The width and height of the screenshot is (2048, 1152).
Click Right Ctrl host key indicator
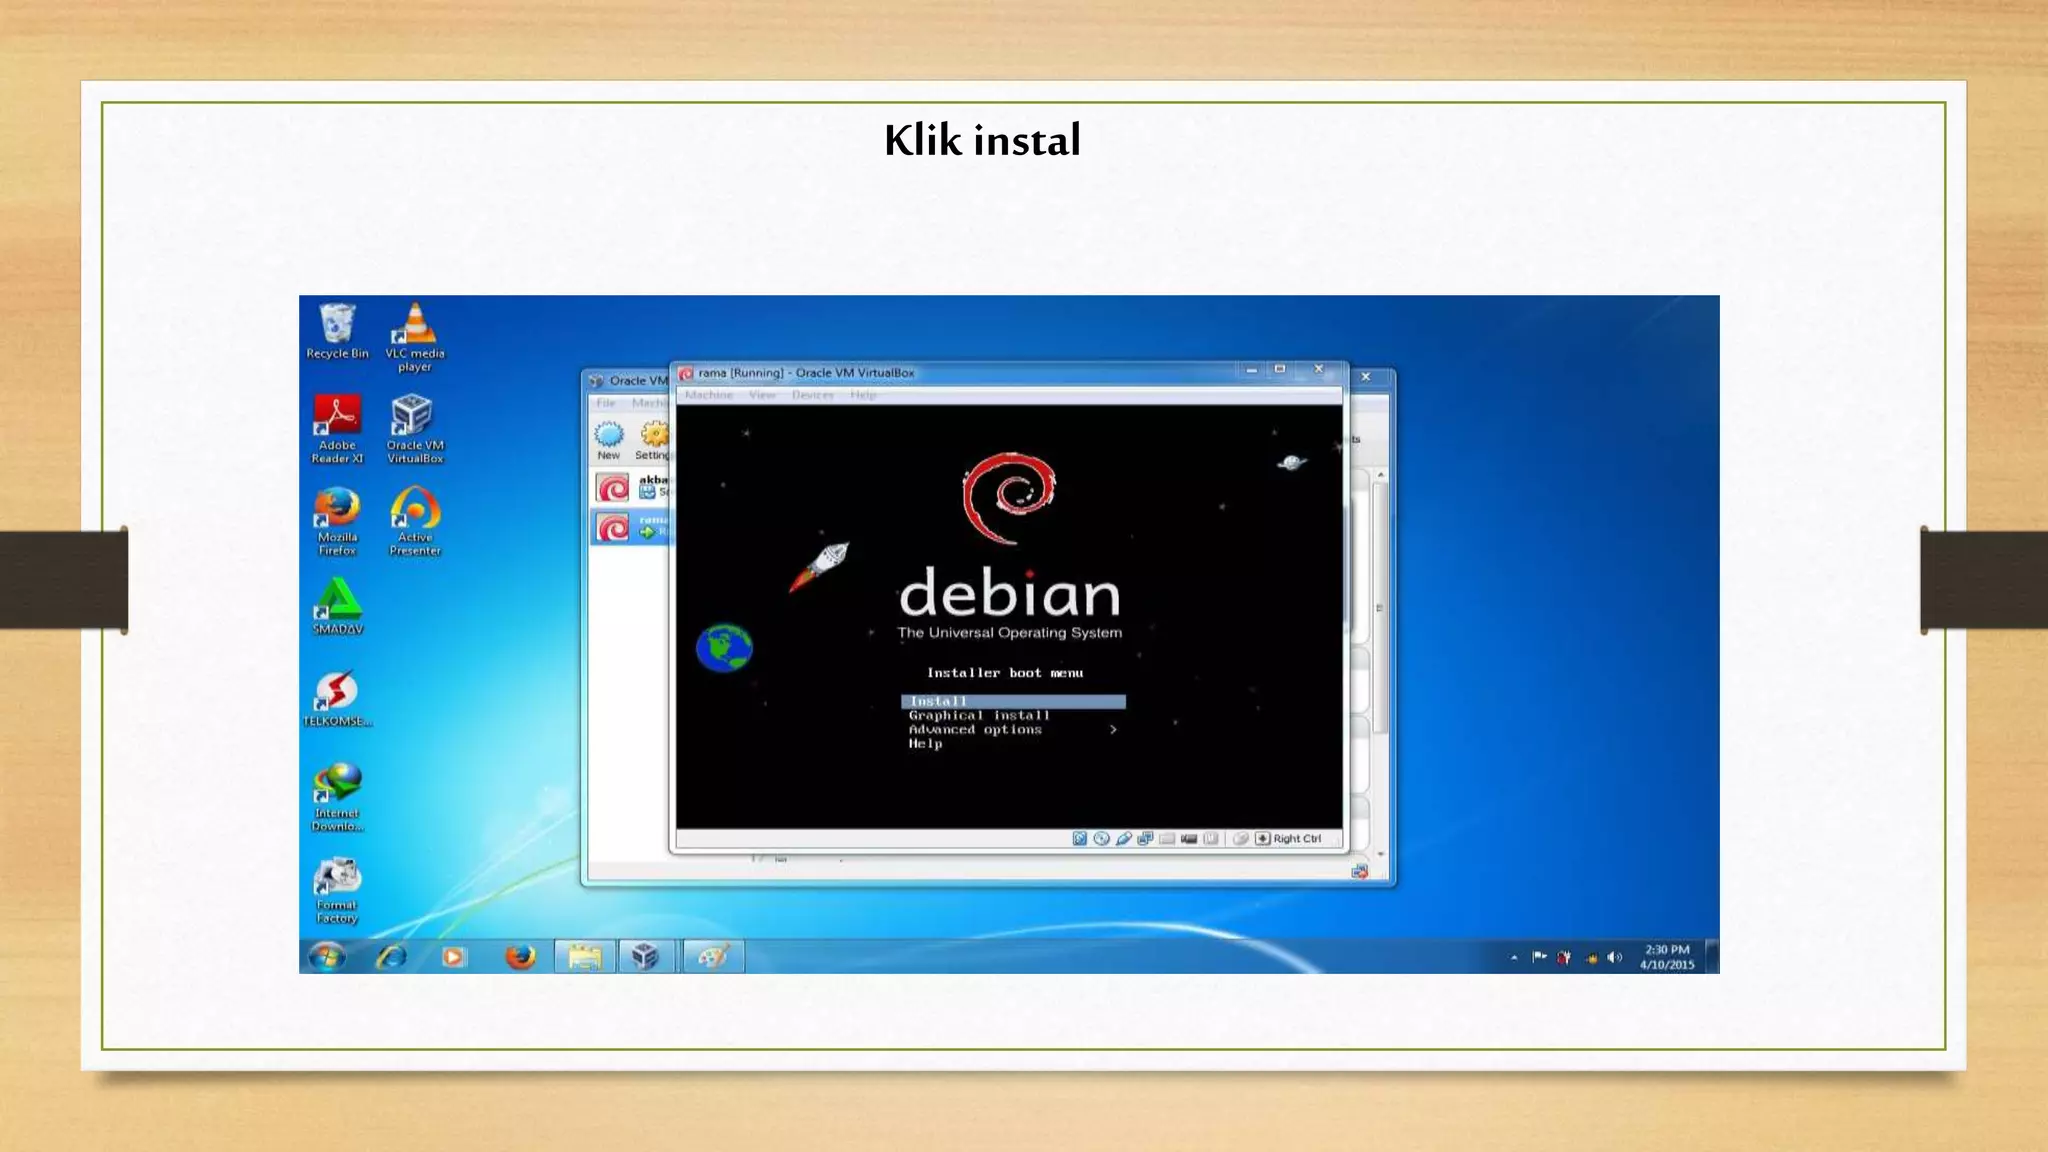(x=1289, y=839)
